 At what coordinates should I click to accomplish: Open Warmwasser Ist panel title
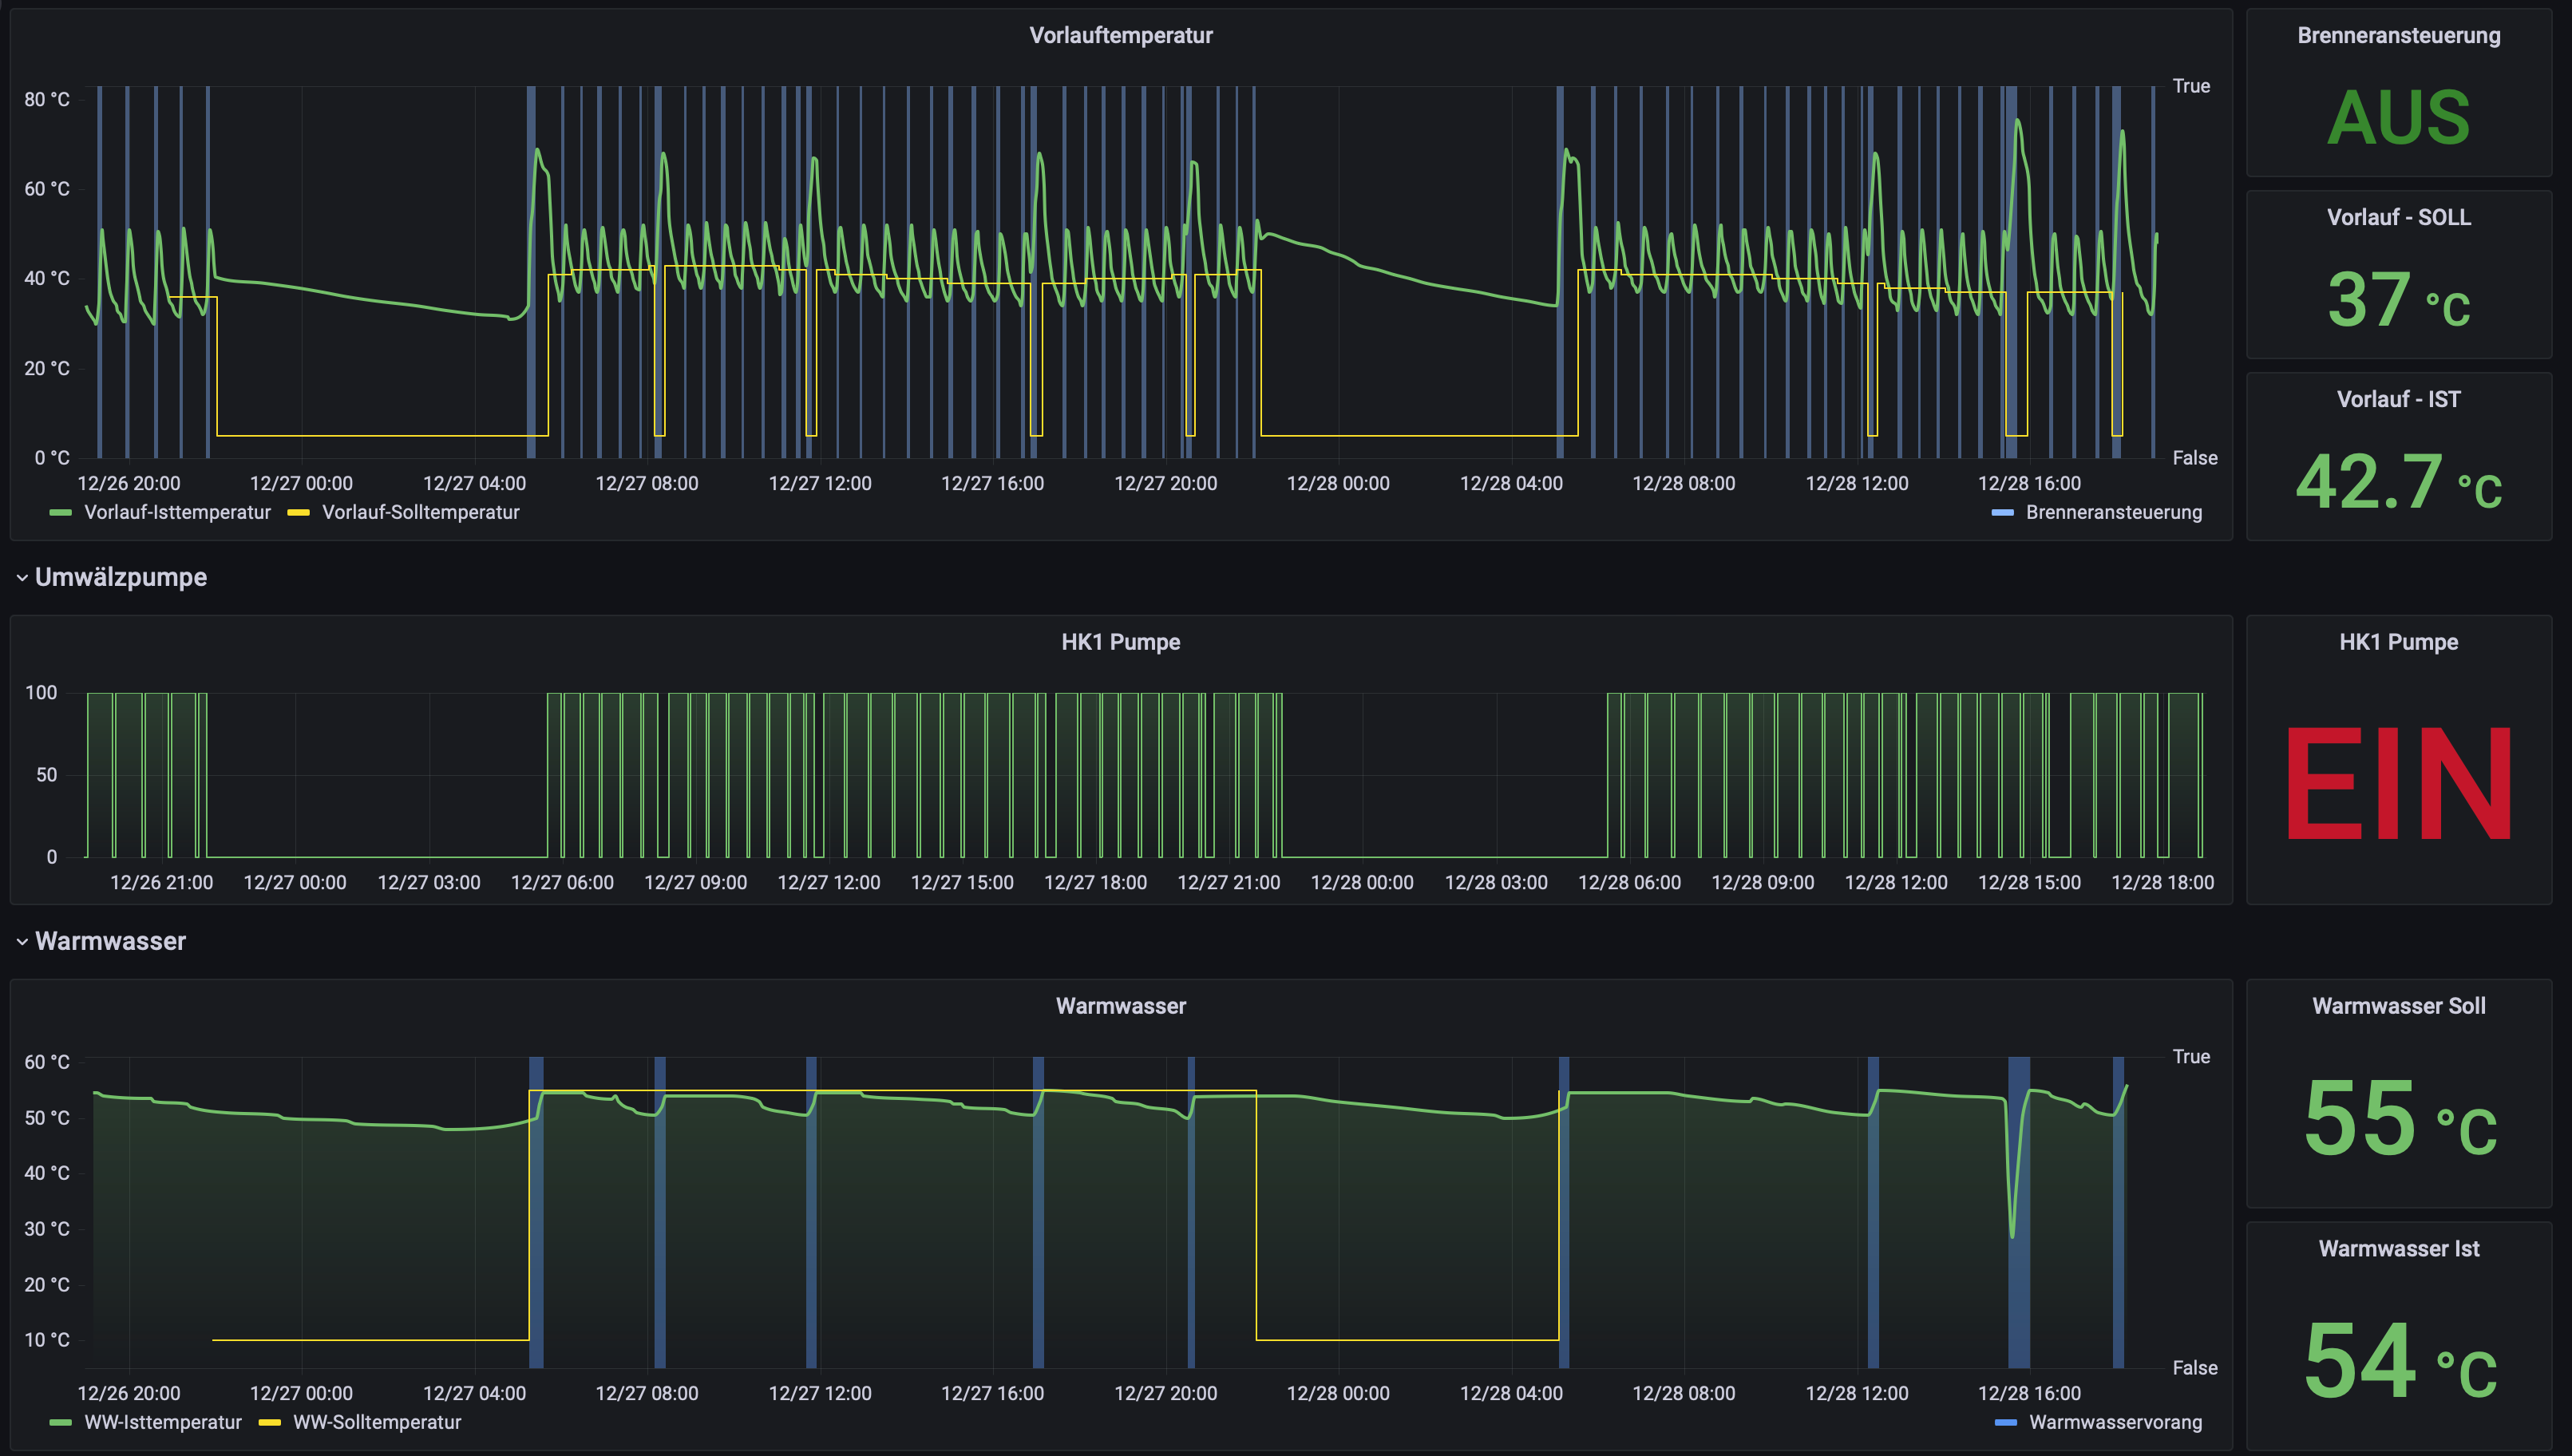2398,1249
